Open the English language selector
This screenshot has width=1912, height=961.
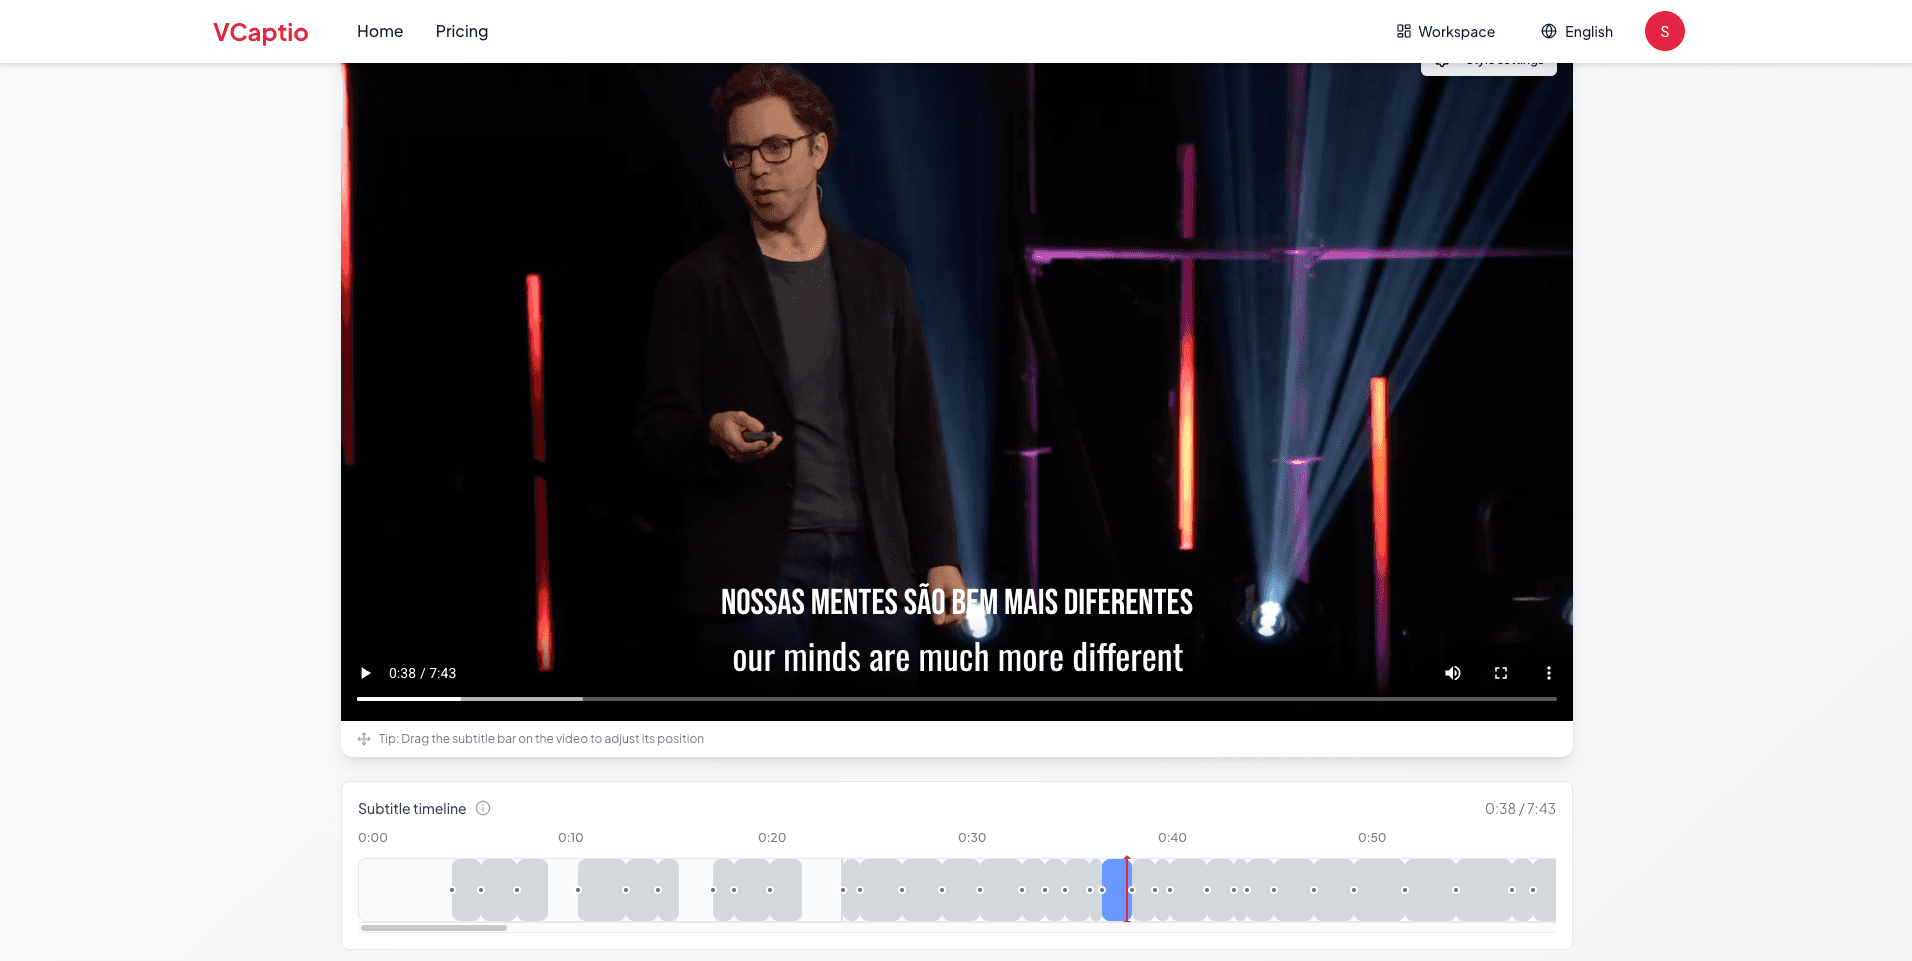[x=1588, y=31]
